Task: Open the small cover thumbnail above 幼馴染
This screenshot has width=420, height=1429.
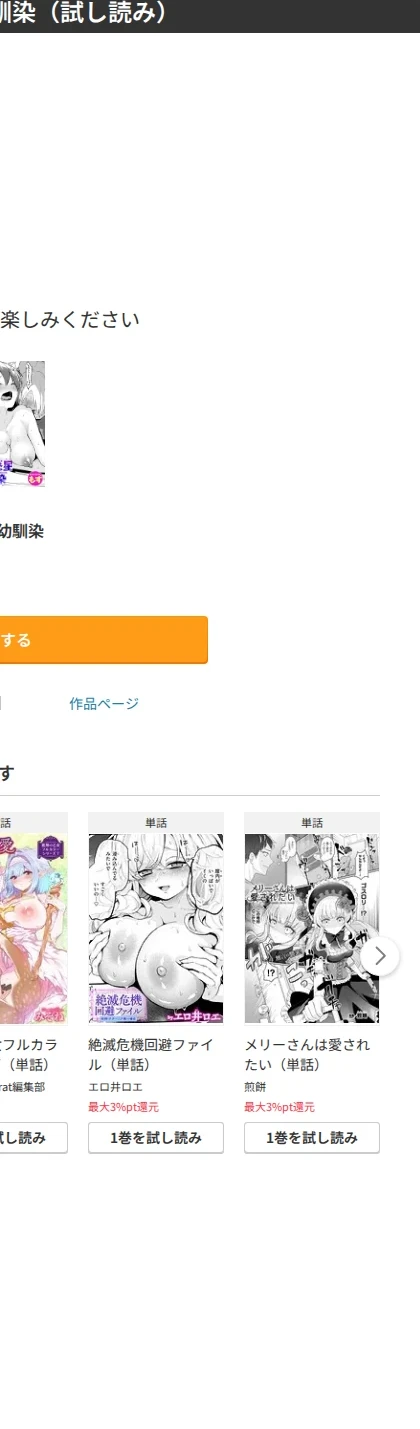Action: (22, 424)
